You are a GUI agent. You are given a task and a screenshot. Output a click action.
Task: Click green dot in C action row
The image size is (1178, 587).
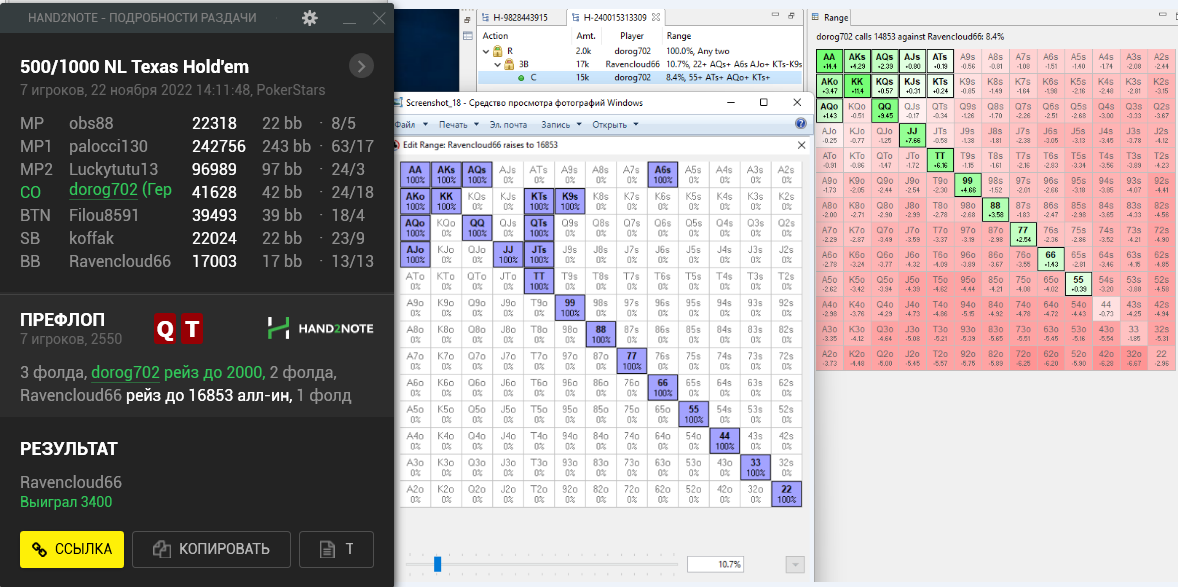[x=521, y=77]
